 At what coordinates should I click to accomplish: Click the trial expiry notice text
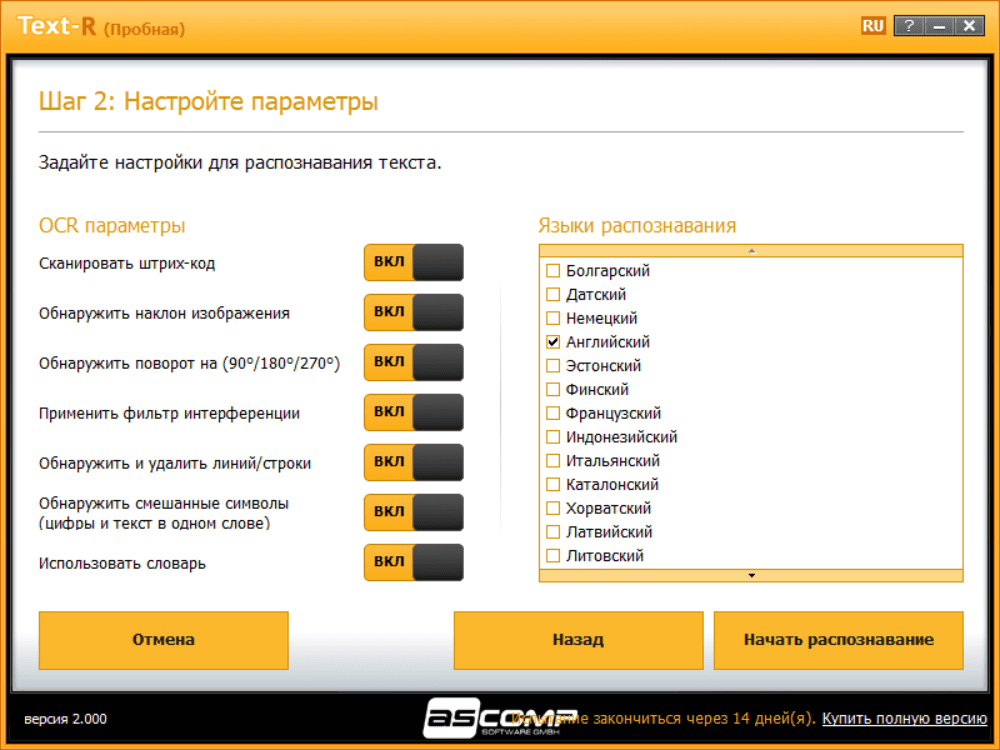pos(663,719)
